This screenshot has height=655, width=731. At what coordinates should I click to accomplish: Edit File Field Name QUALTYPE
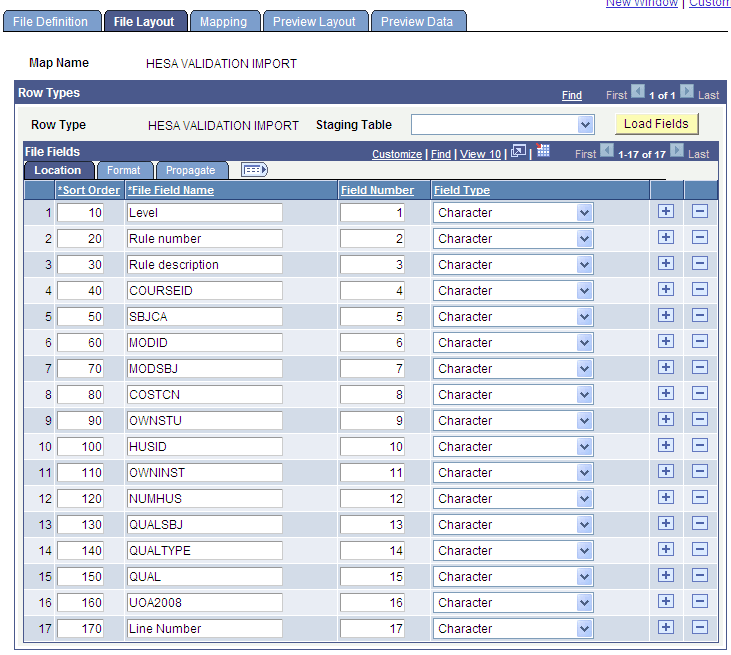point(205,551)
